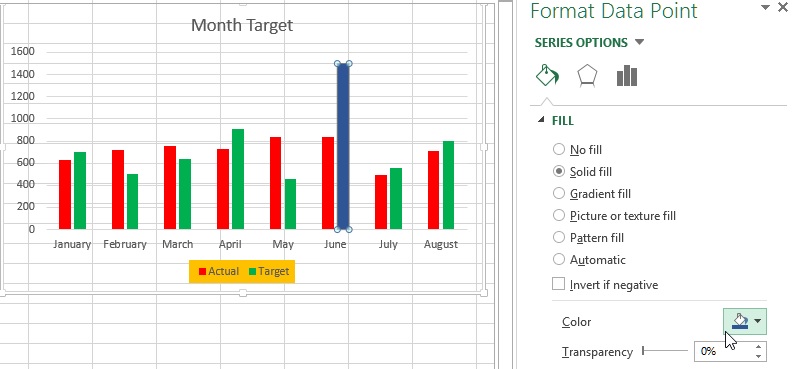
Task: Close the Format Data Point pane
Action: coord(783,7)
